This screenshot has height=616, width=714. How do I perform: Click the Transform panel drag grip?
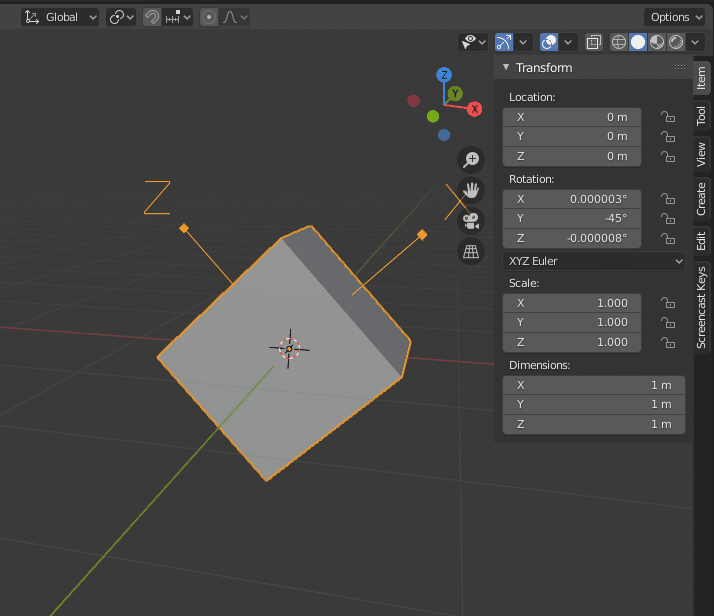680,67
